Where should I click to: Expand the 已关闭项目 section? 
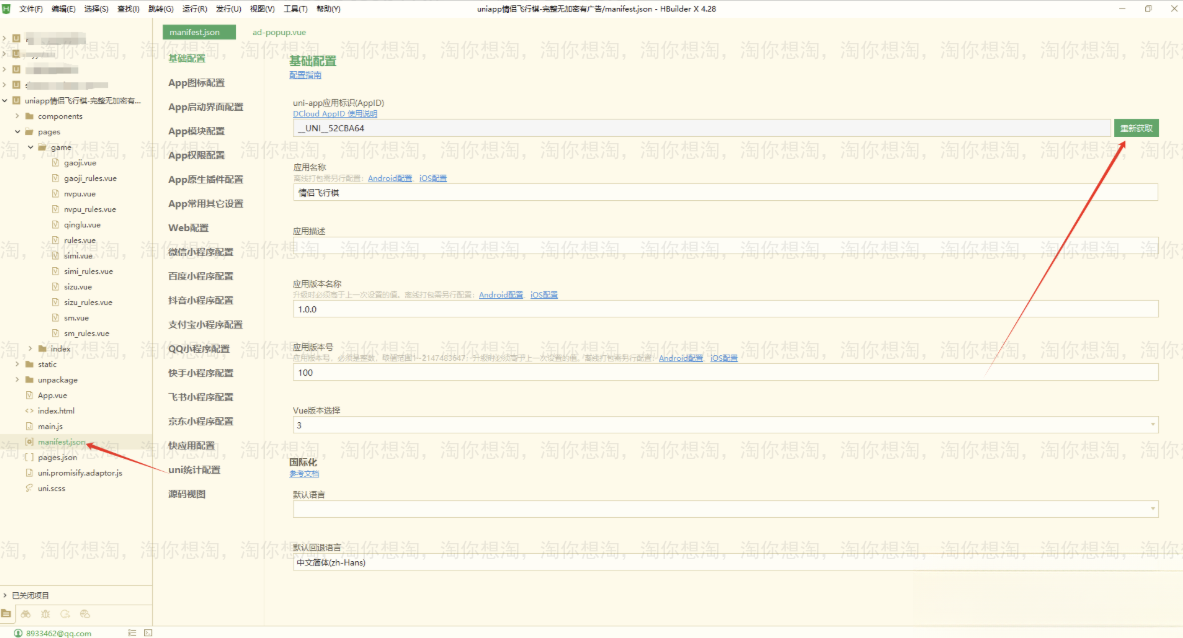coord(5,595)
